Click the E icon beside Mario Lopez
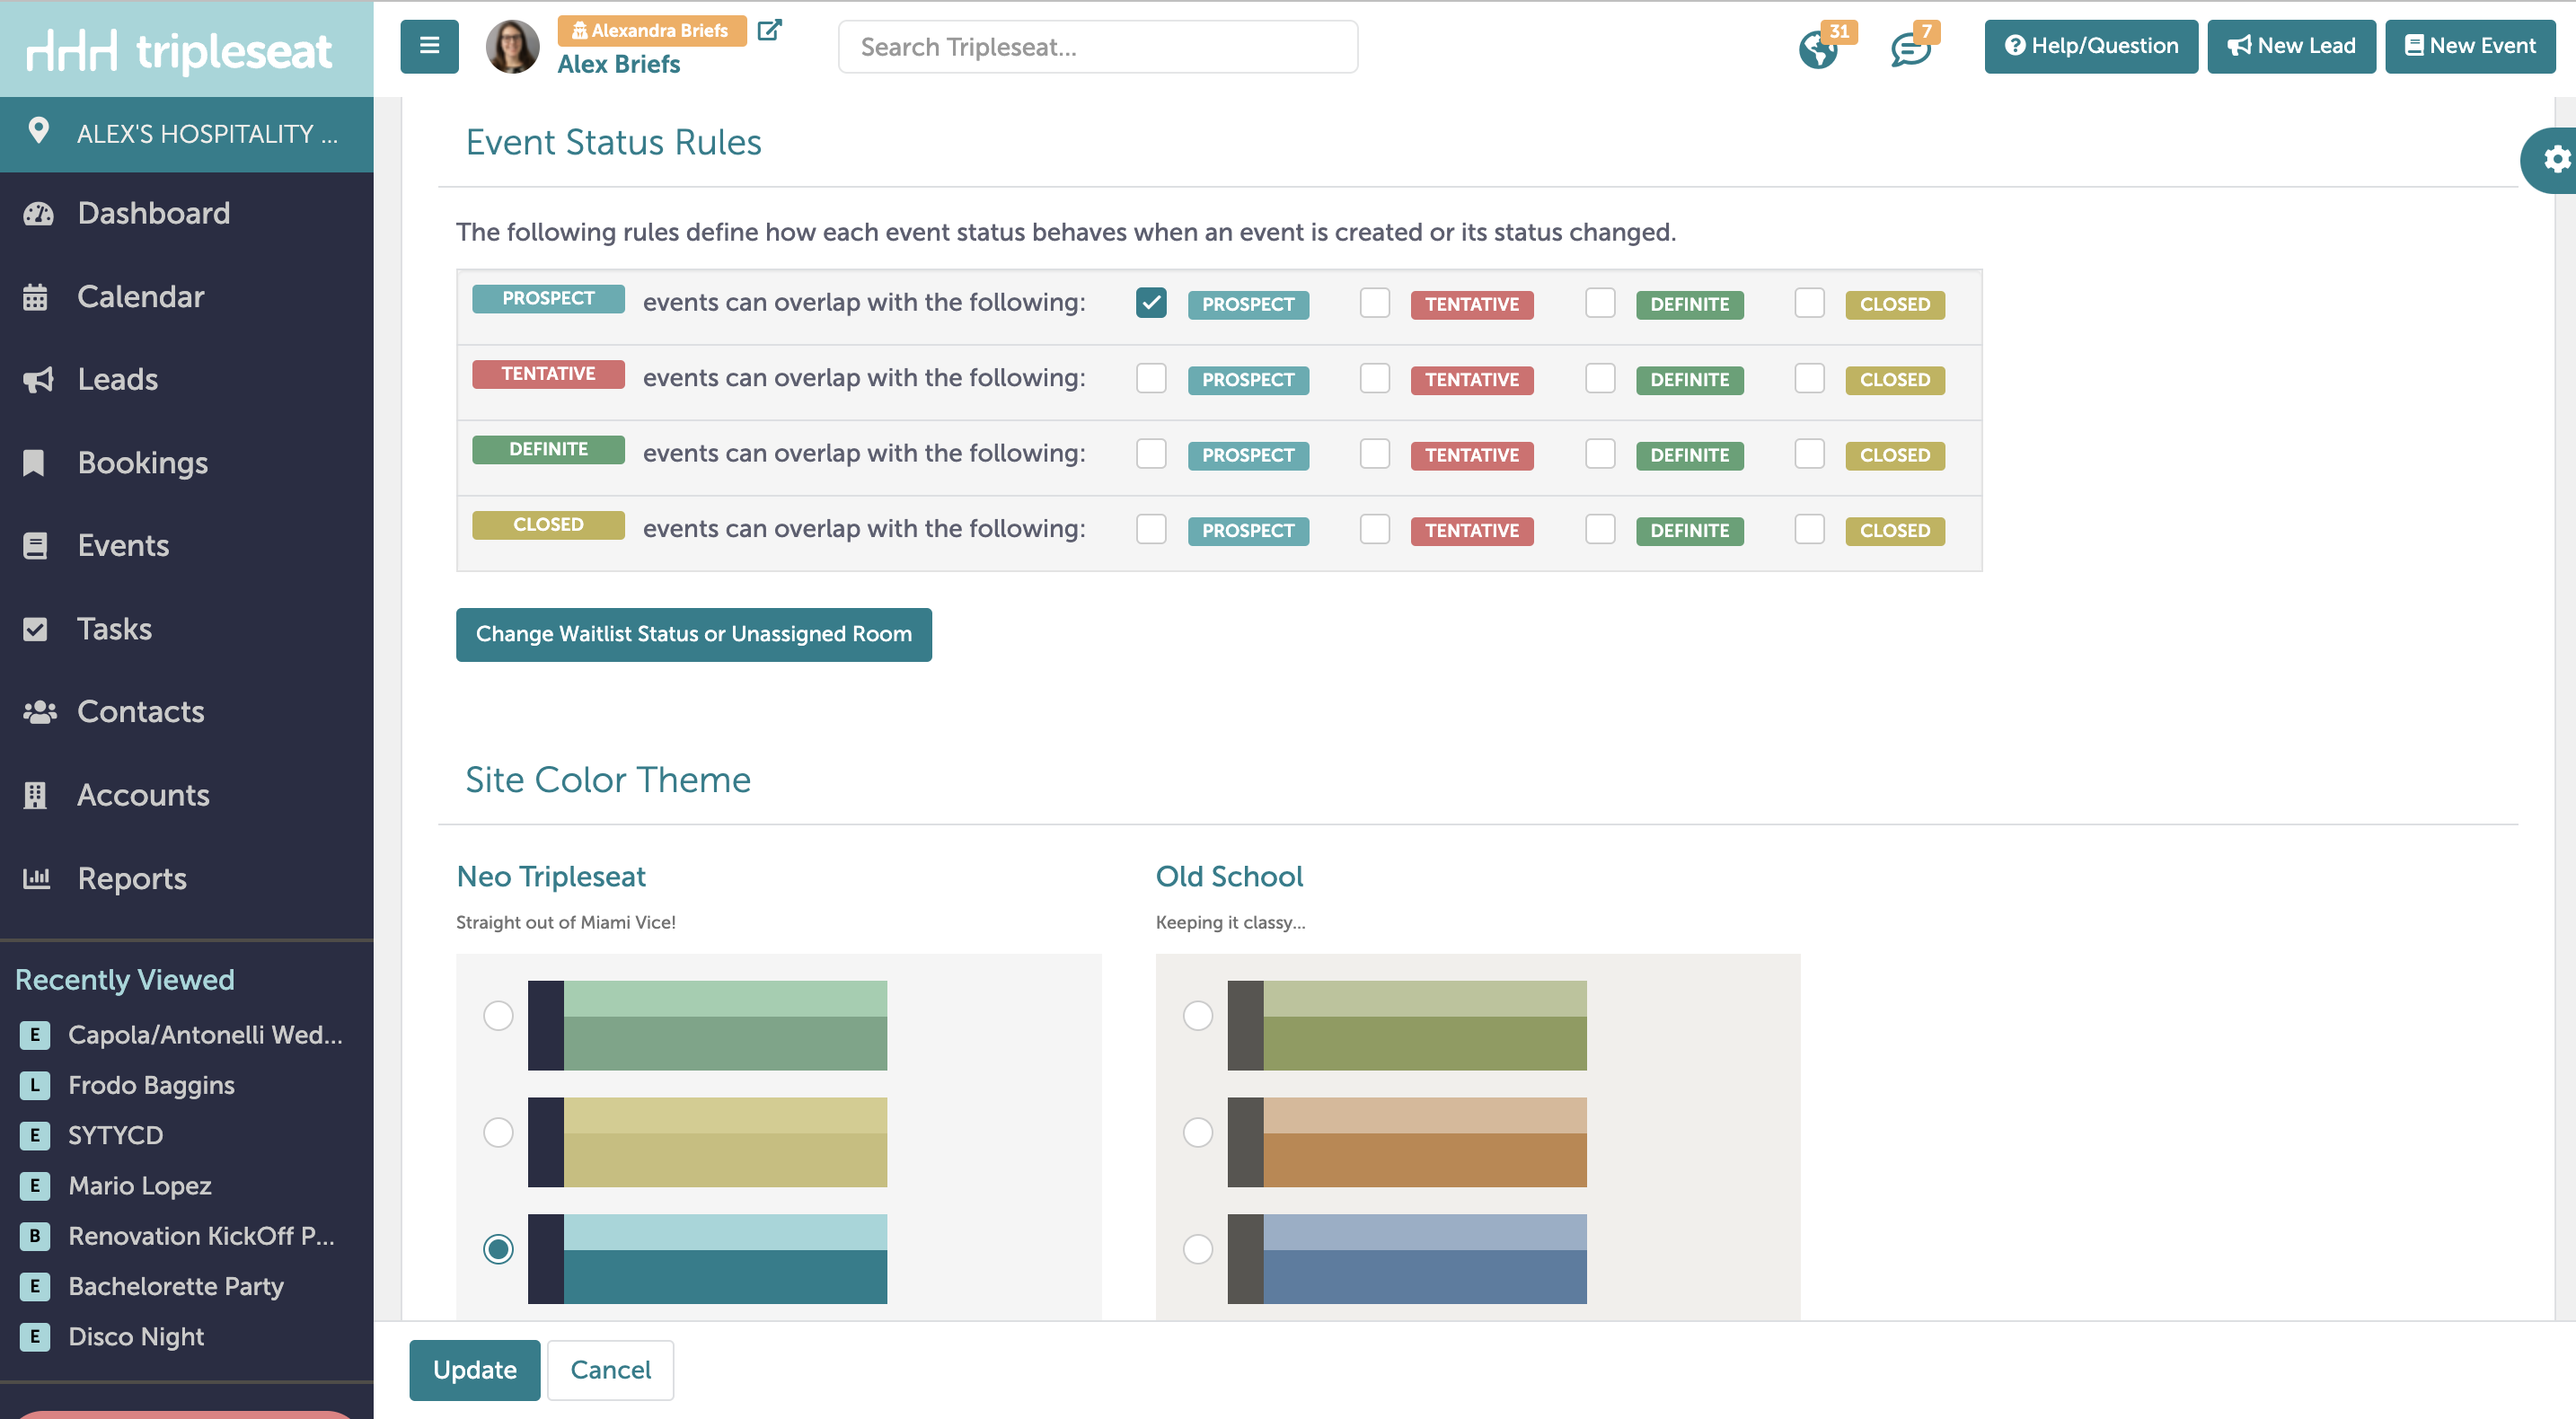 (x=35, y=1186)
